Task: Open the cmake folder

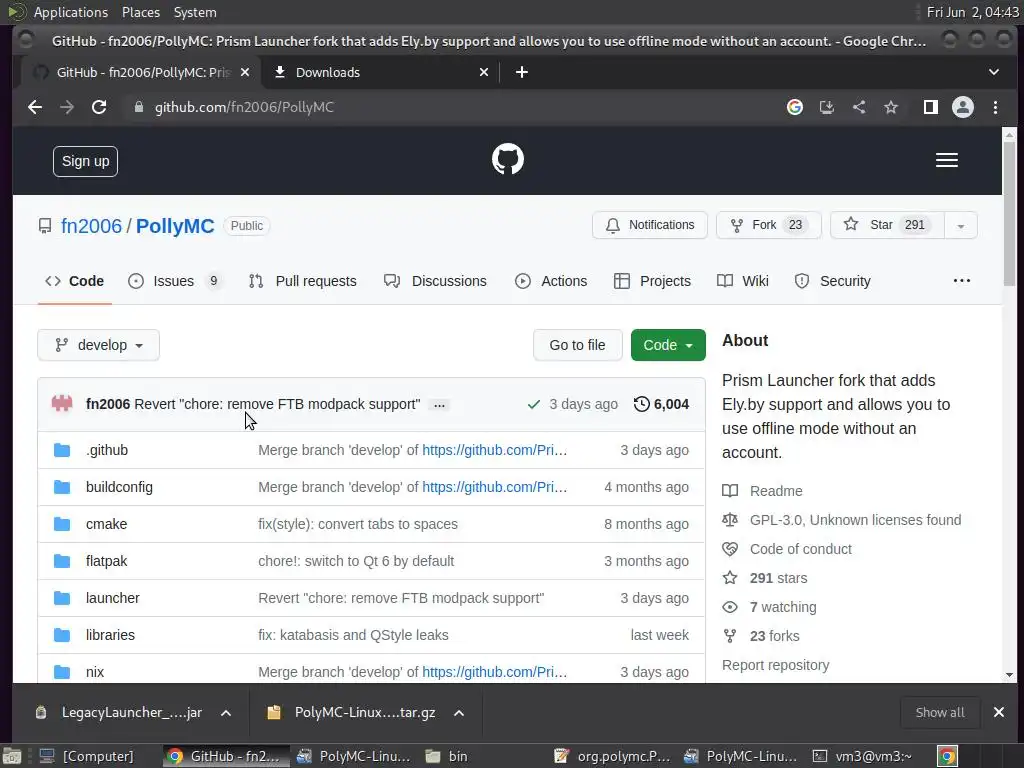Action: (106, 524)
